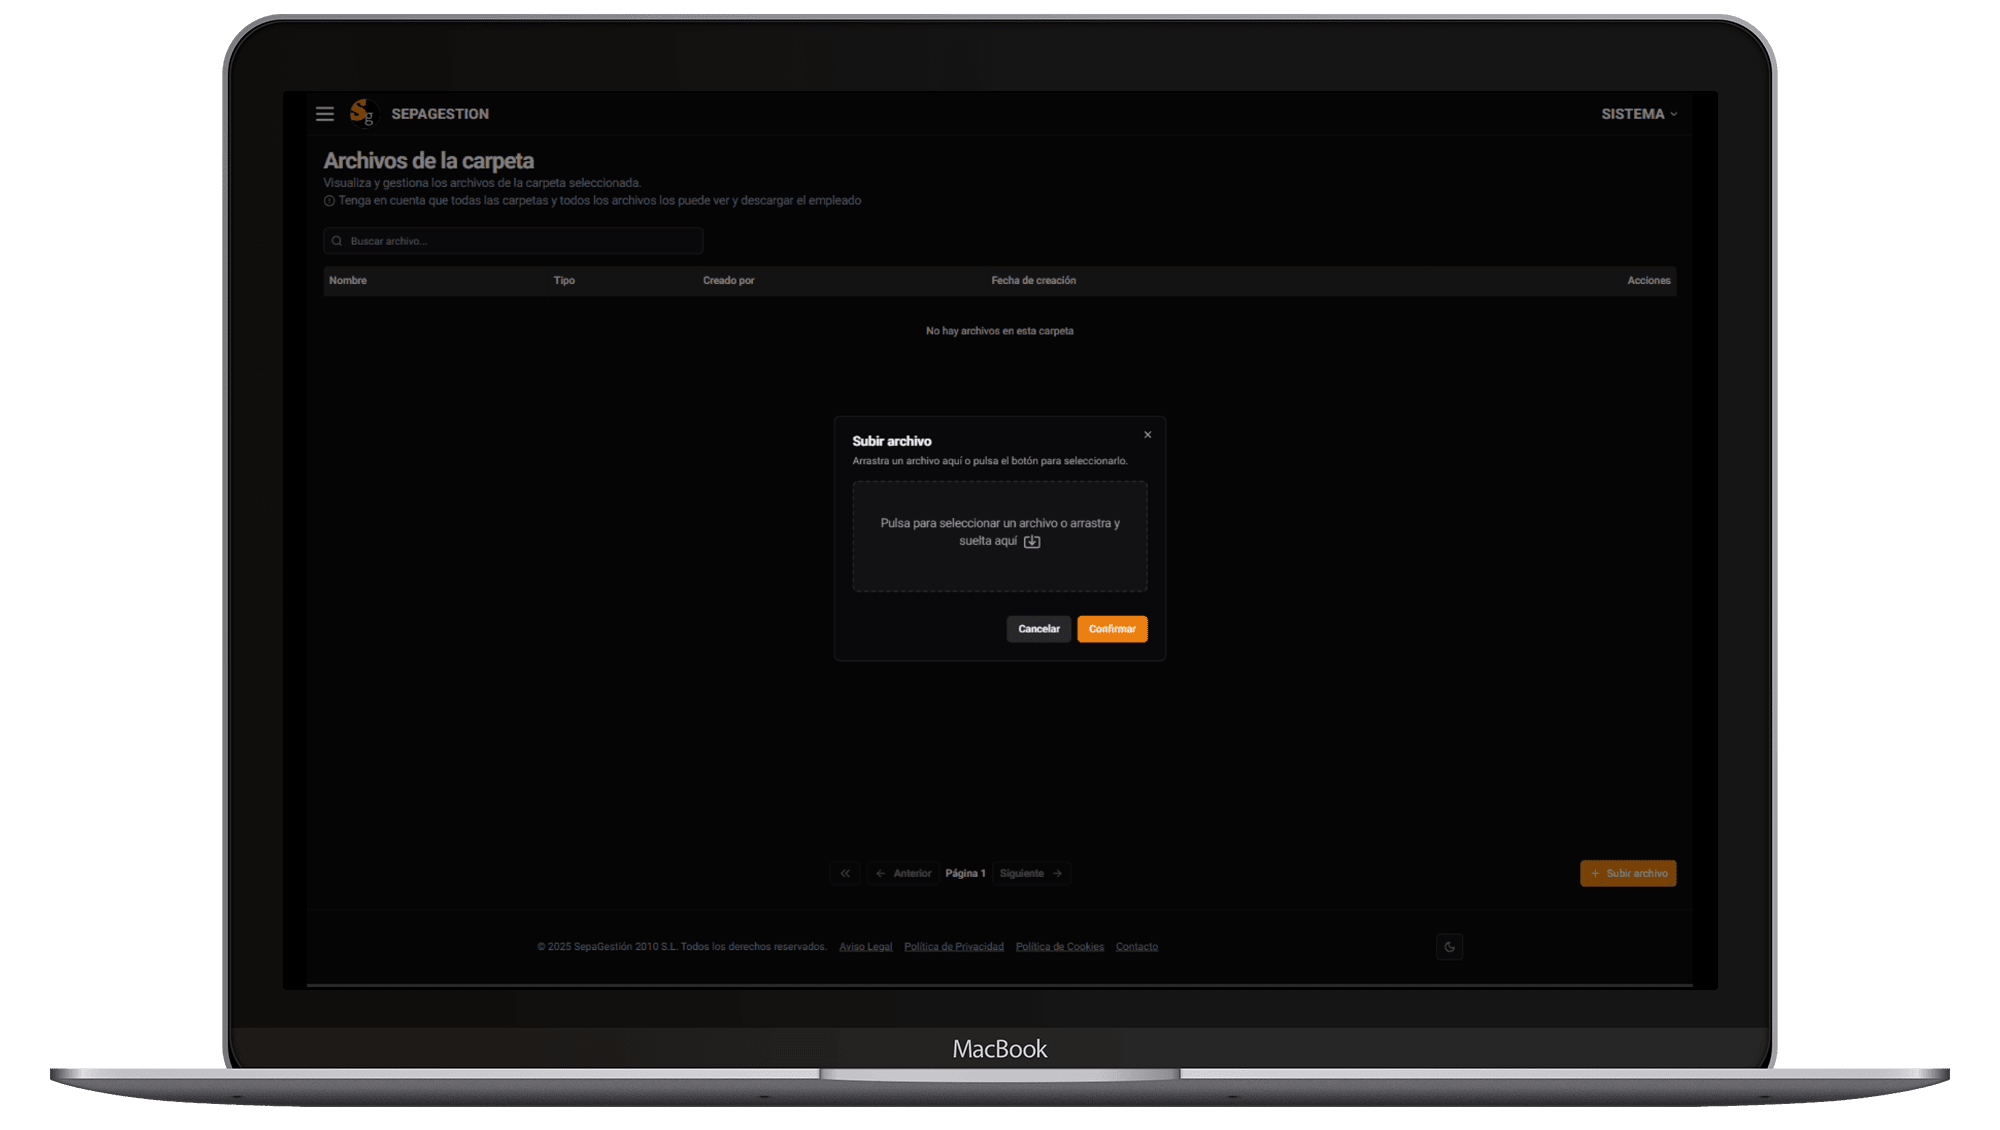Click the info icon beside notice text
Viewport: 2000px width, 1130px height.
(329, 201)
